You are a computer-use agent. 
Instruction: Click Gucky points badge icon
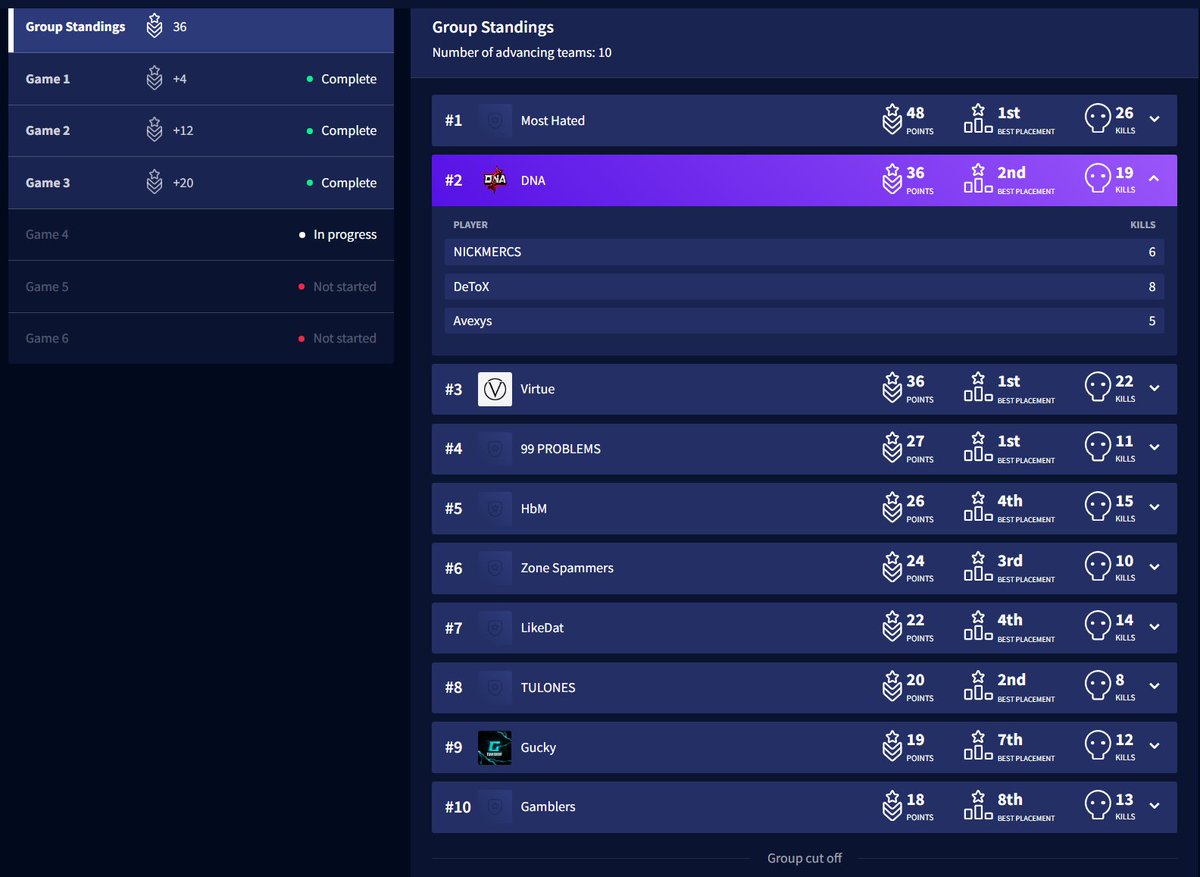(892, 747)
